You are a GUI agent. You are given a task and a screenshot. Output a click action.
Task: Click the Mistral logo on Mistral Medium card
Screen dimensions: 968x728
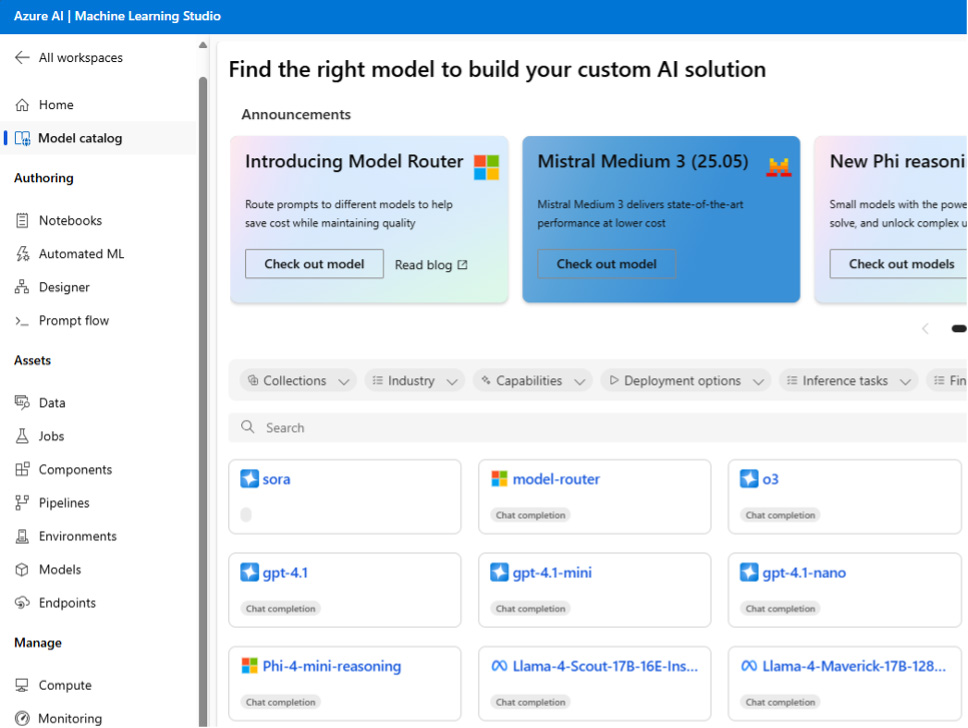[778, 167]
